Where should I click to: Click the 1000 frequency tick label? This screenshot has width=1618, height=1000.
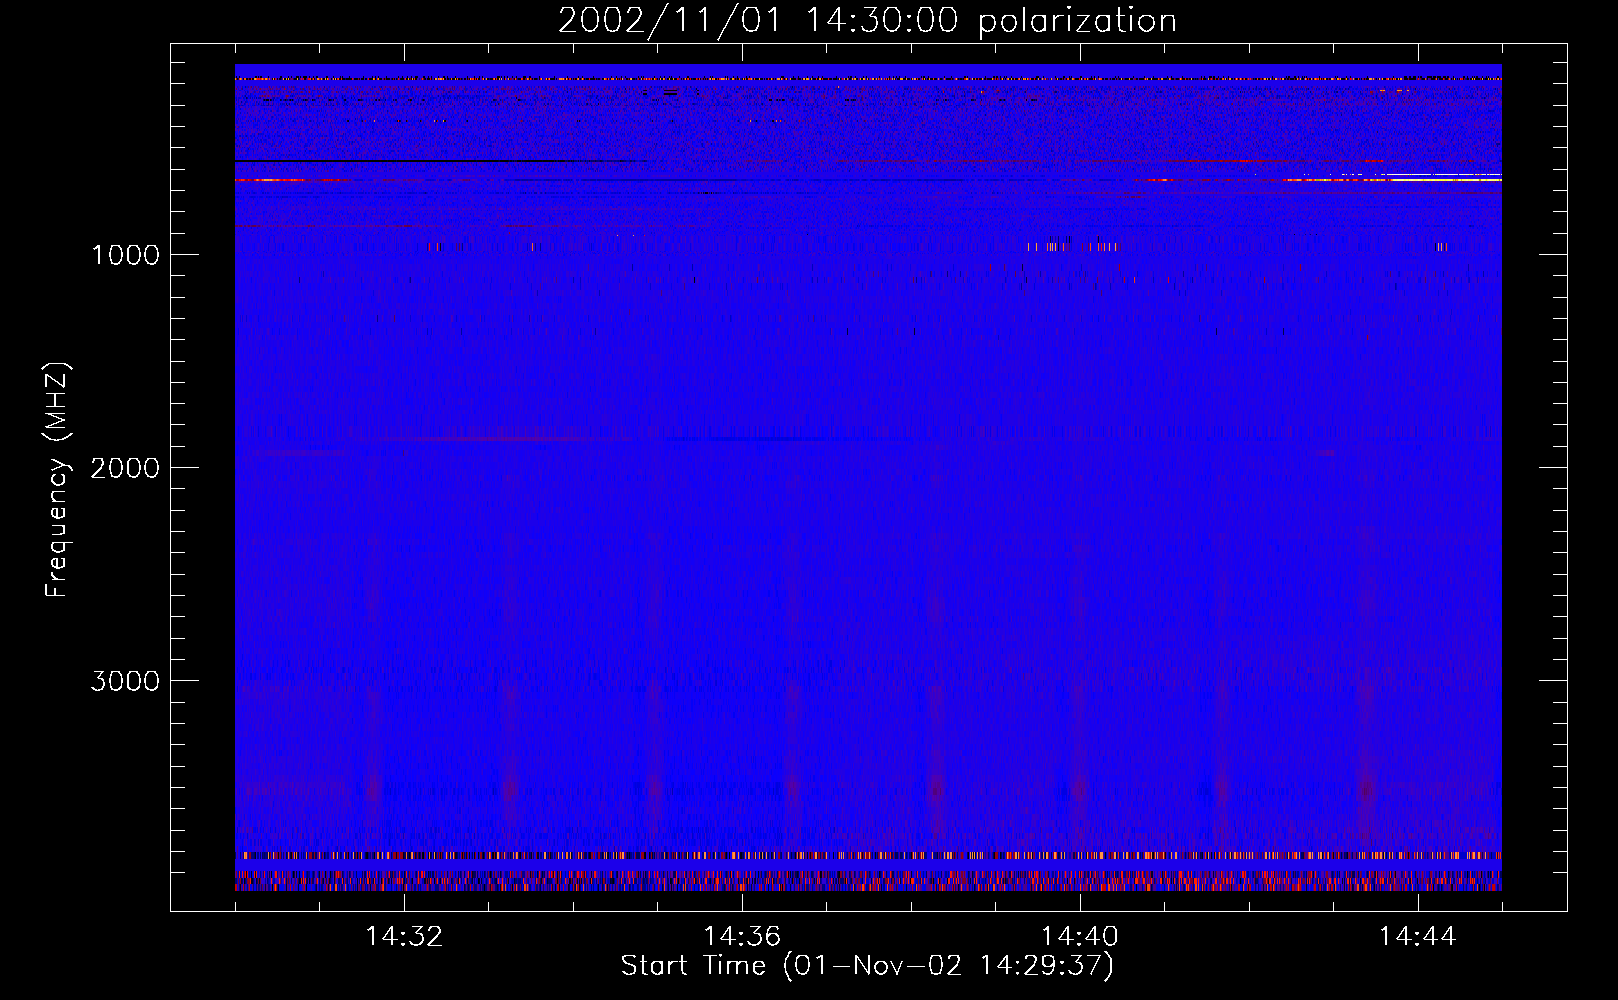[x=125, y=255]
